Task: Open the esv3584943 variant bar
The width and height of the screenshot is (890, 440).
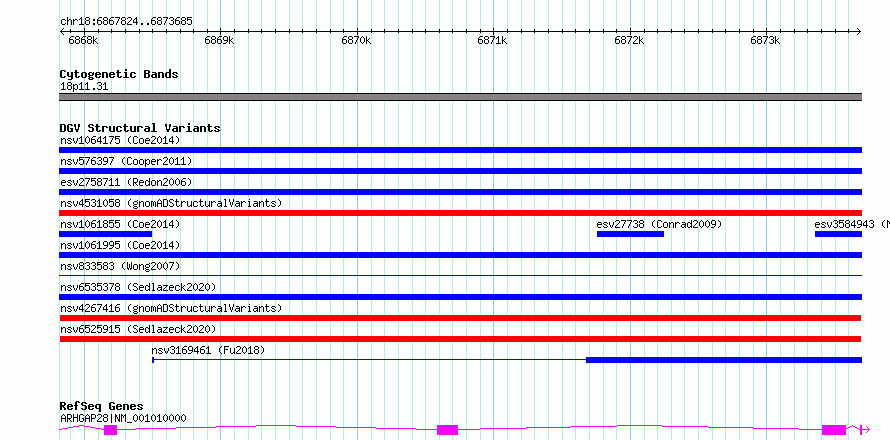Action: (x=838, y=234)
